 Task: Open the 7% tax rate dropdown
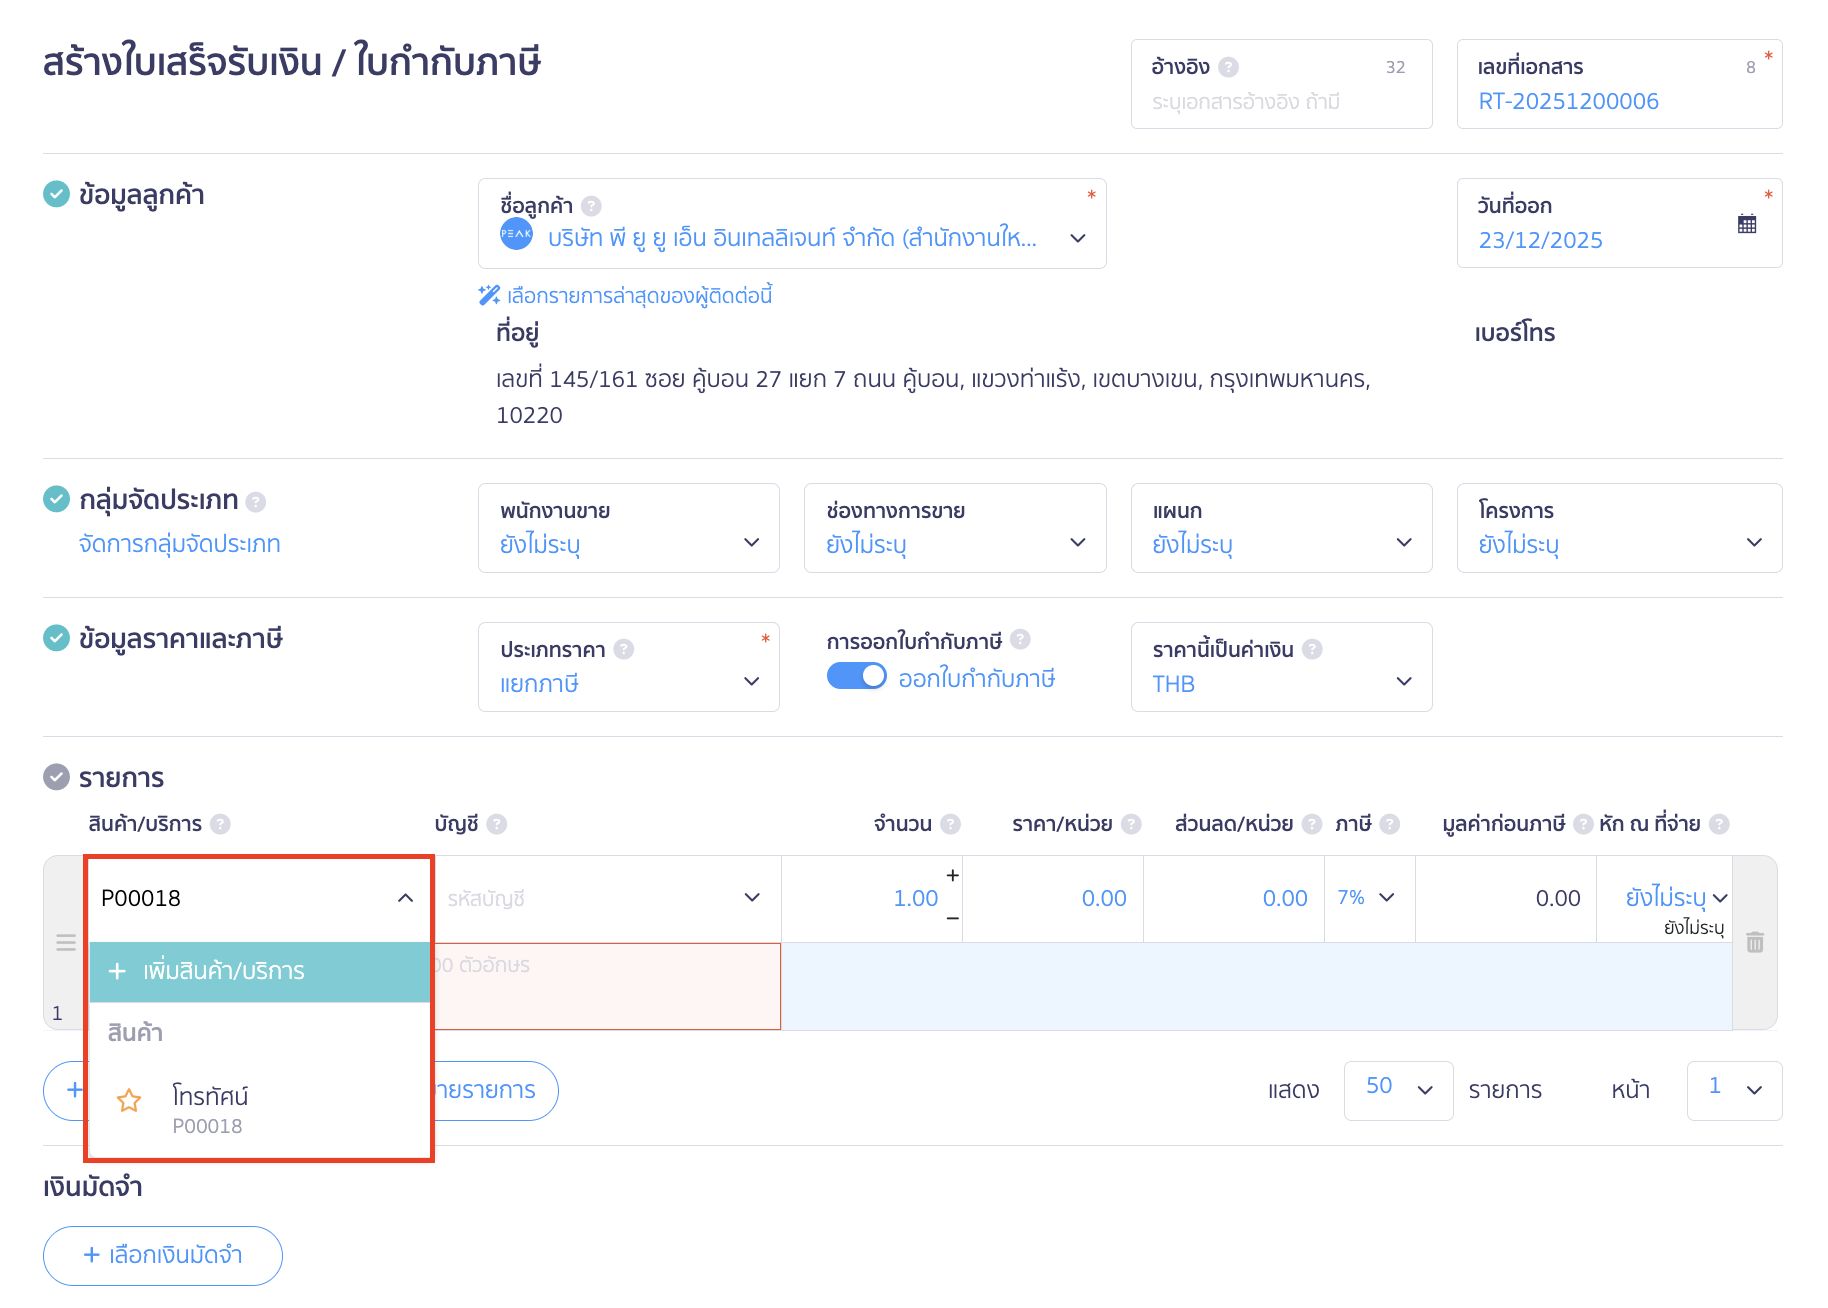1367,898
